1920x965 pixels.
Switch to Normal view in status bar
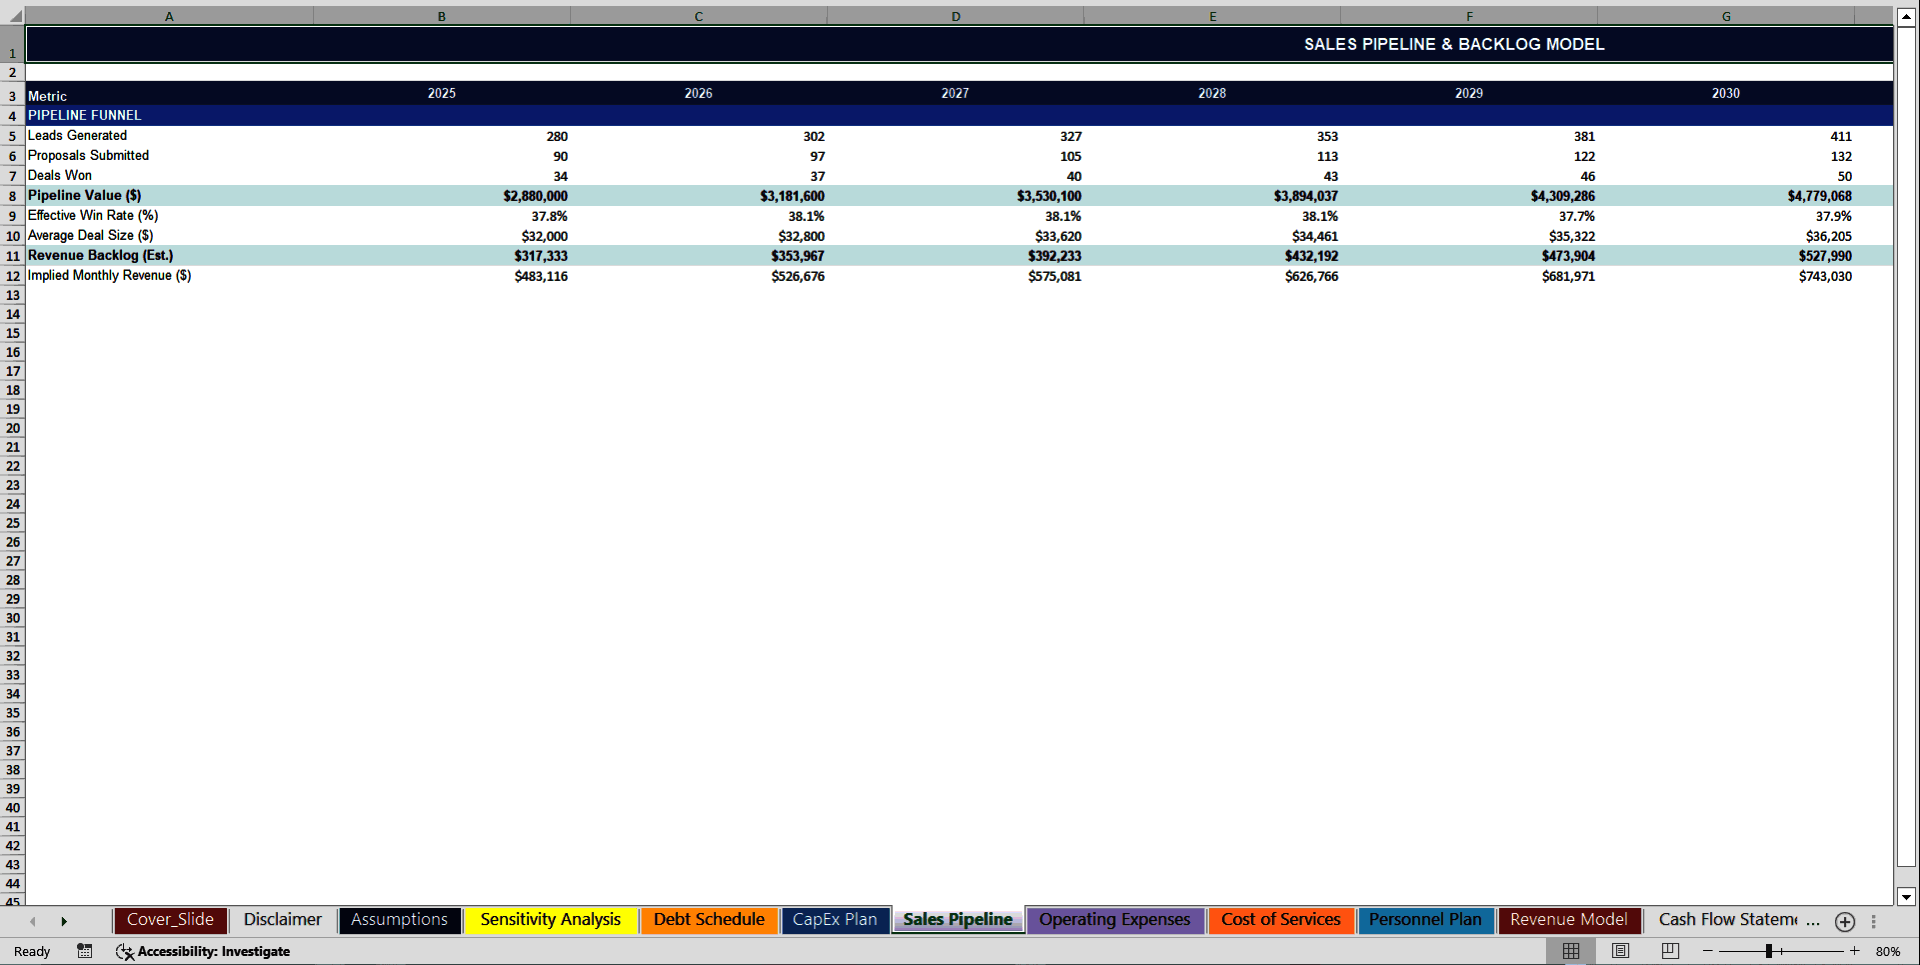(x=1570, y=951)
